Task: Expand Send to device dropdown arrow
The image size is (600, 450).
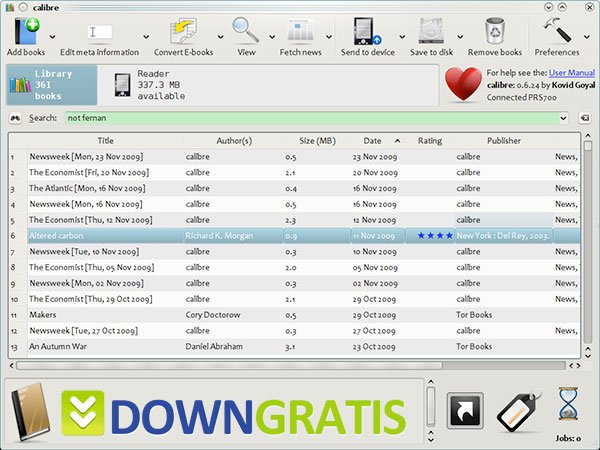Action: 402,37
